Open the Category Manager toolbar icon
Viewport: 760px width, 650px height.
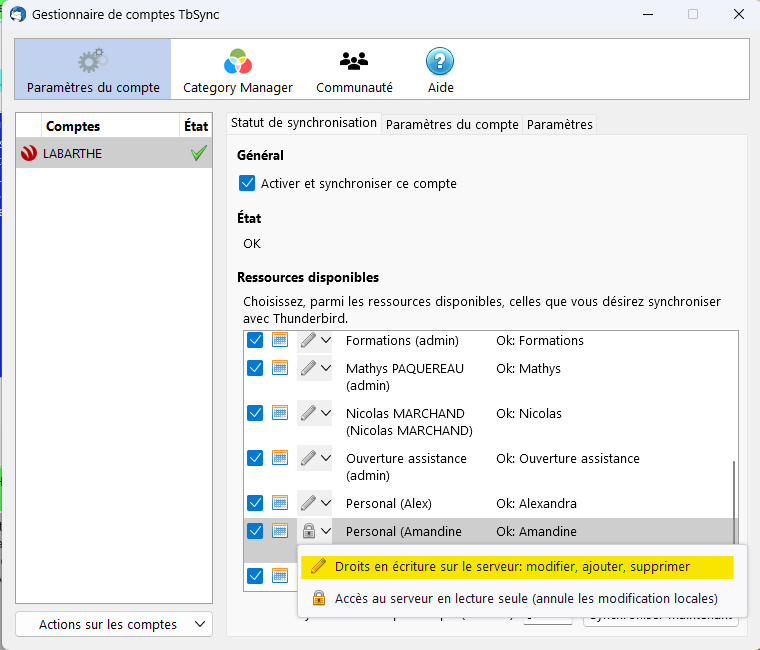click(x=238, y=63)
